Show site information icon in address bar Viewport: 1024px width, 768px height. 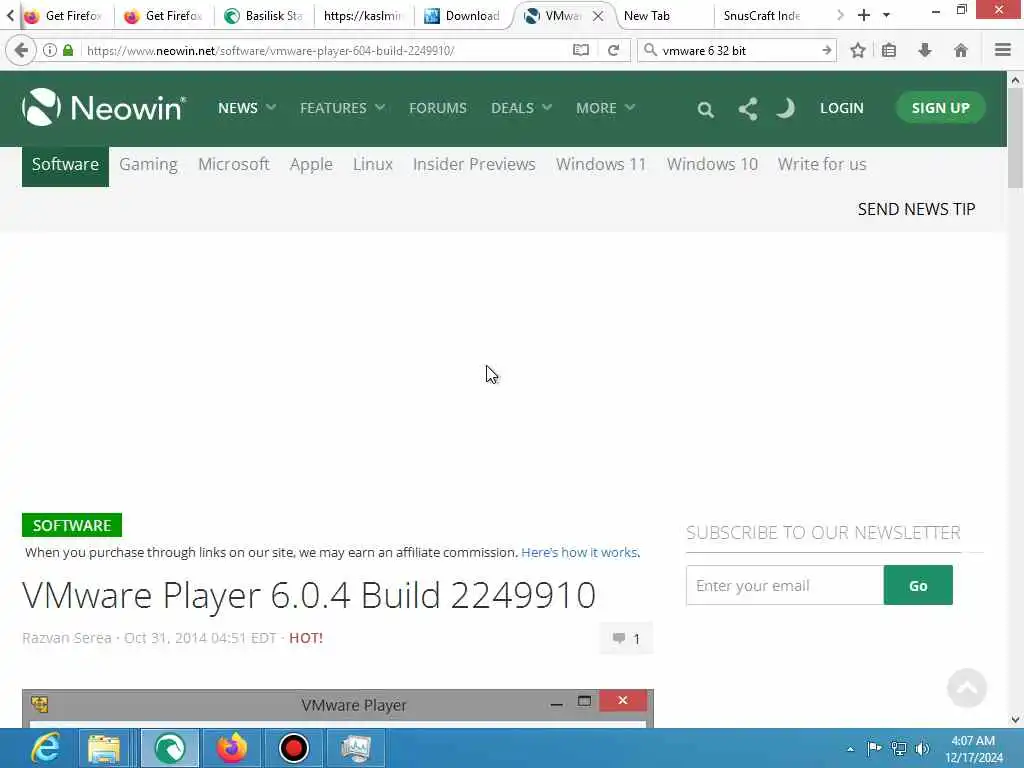[50, 50]
